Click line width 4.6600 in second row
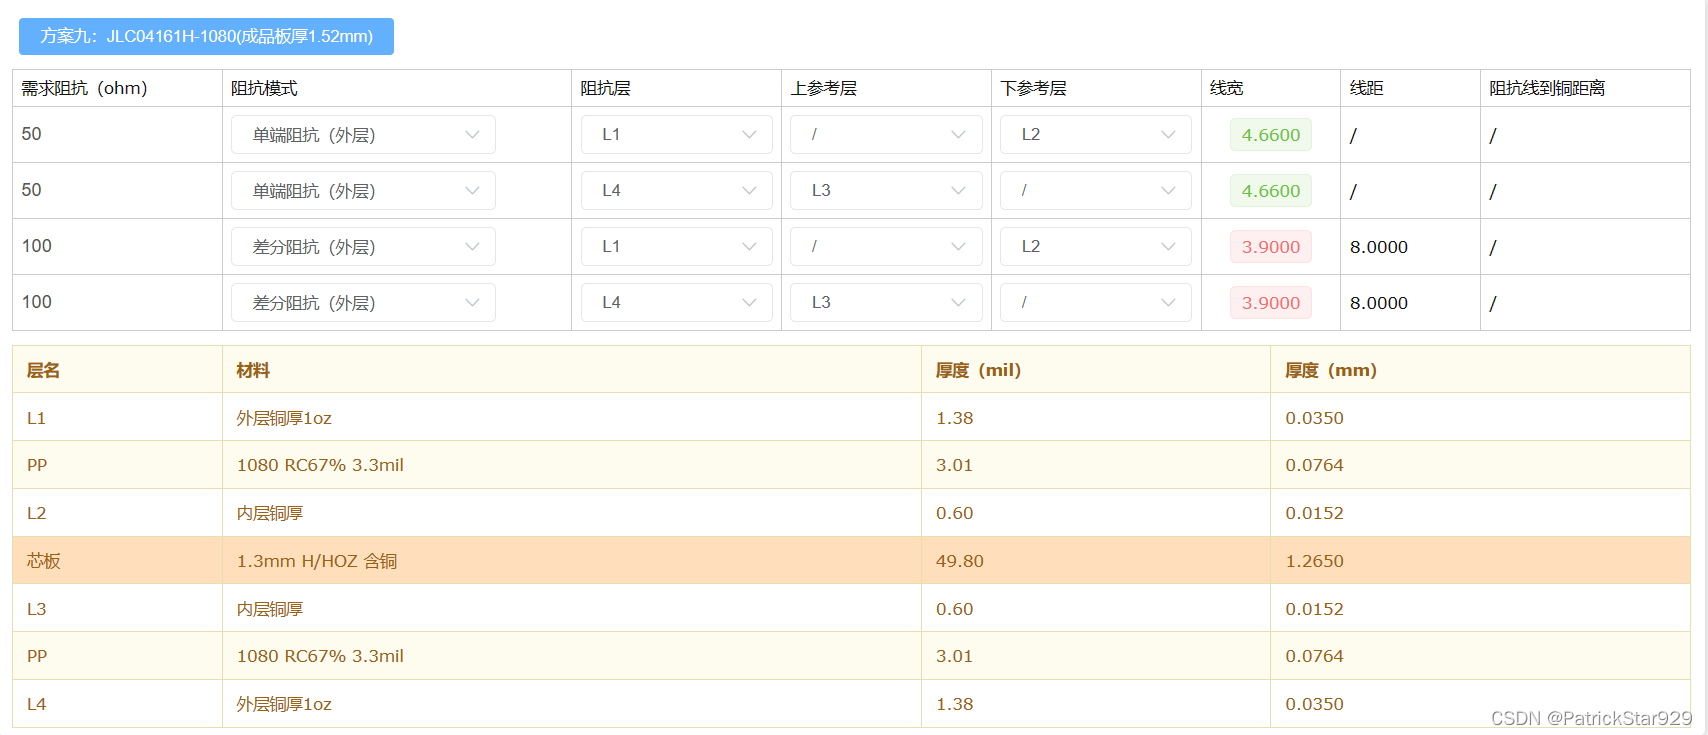The height and width of the screenshot is (735, 1708). pos(1271,191)
